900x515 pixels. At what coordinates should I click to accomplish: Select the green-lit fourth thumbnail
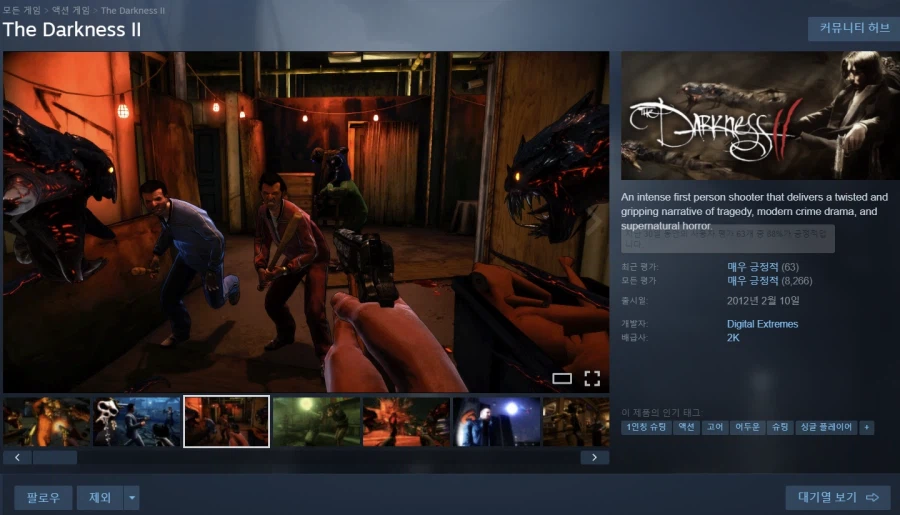click(x=316, y=421)
